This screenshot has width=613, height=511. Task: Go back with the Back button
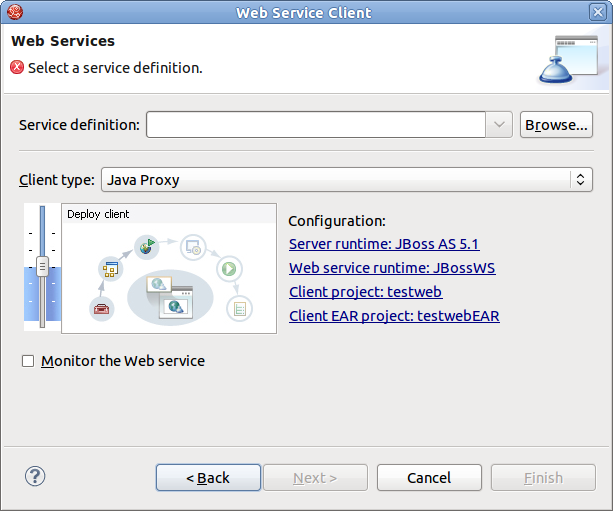click(x=208, y=478)
